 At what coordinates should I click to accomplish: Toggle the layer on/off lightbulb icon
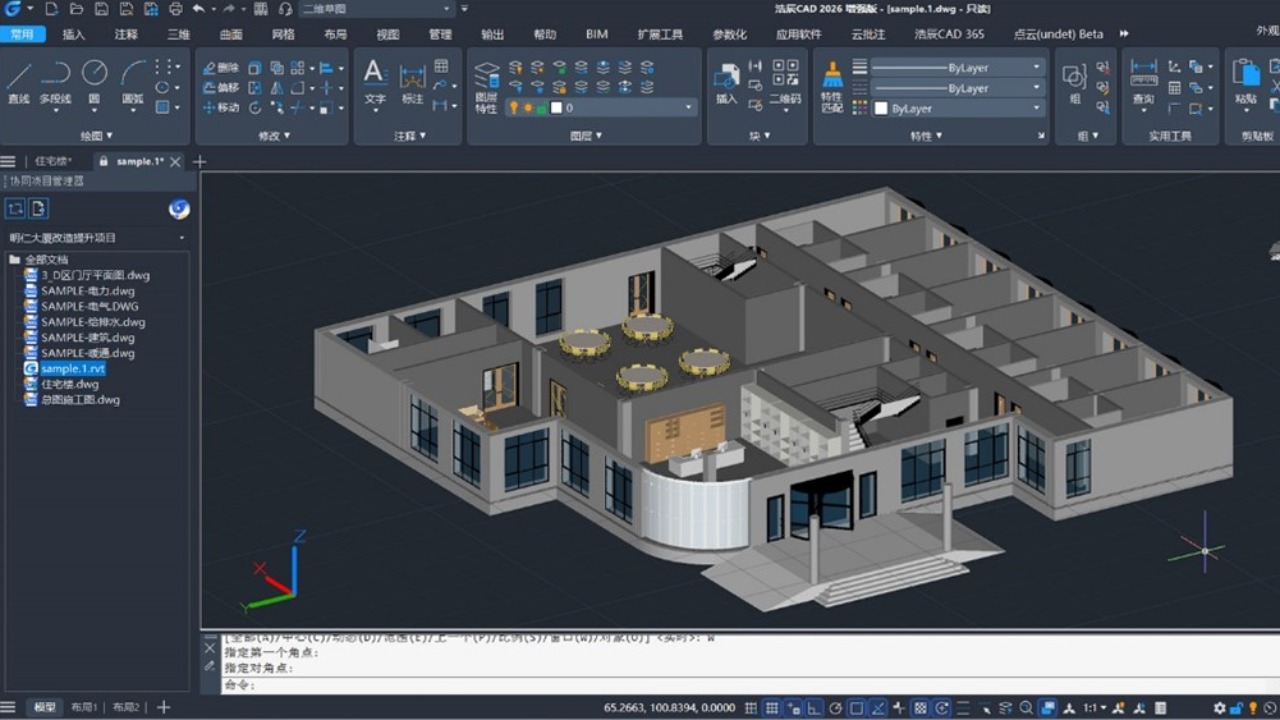tap(514, 108)
